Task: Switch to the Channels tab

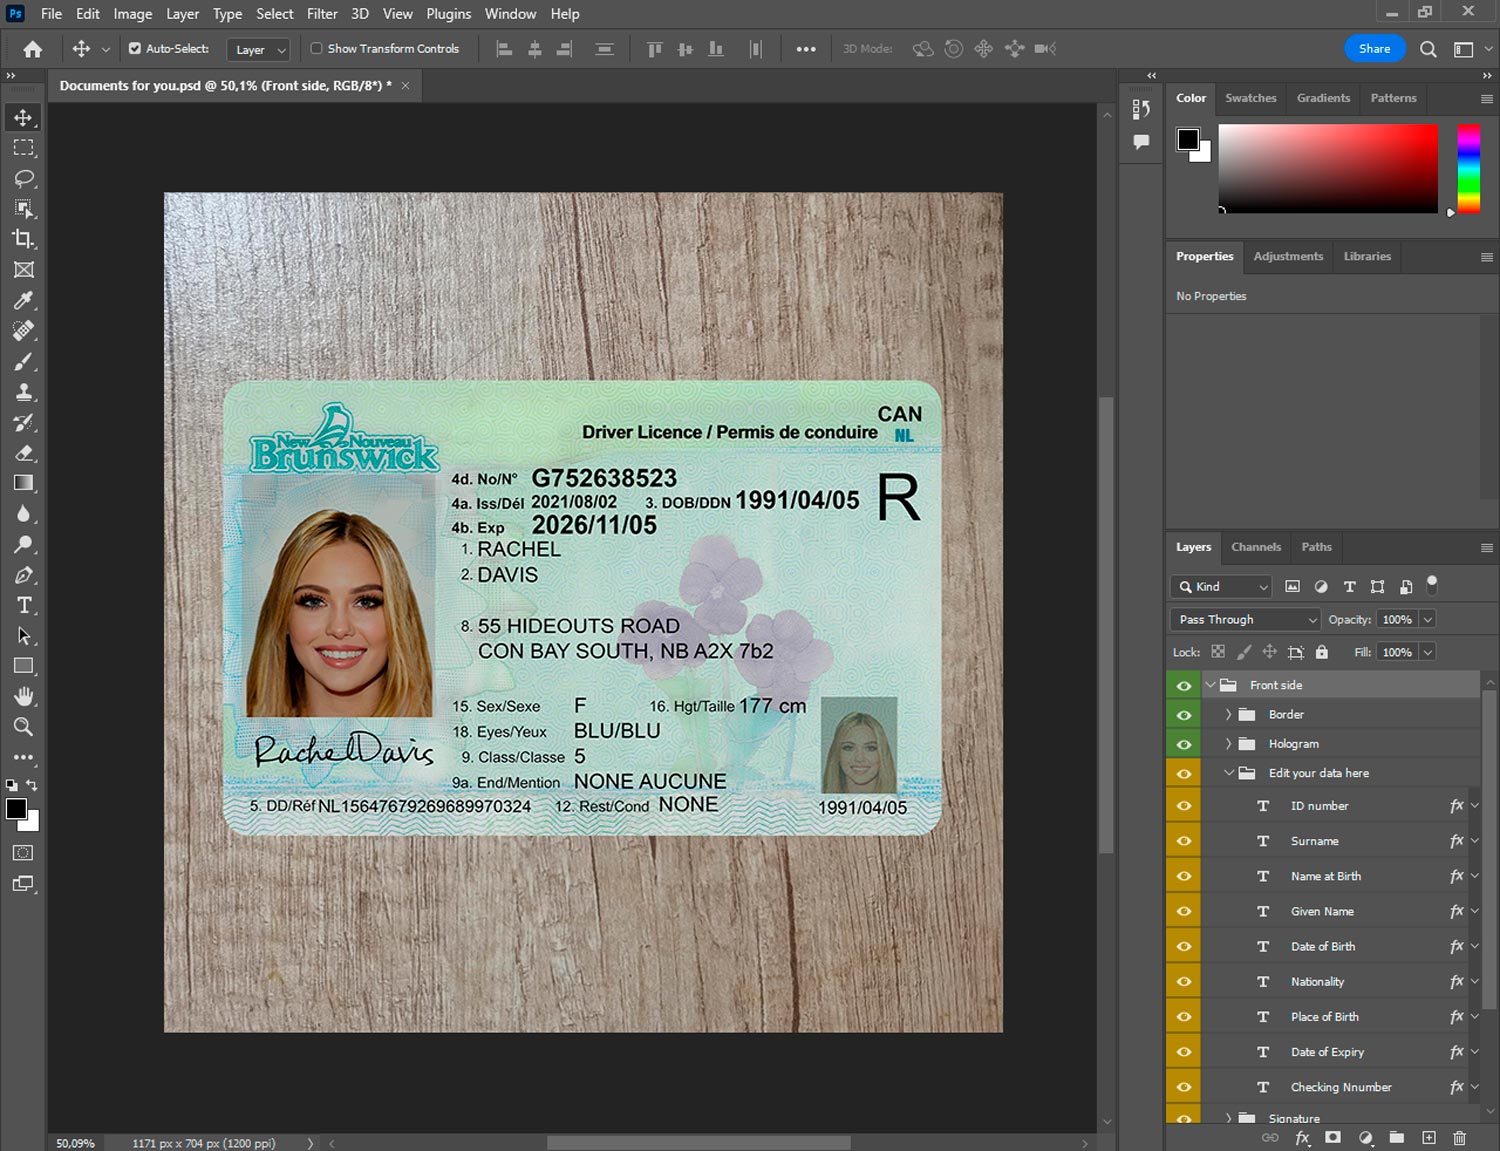Action: point(1255,547)
